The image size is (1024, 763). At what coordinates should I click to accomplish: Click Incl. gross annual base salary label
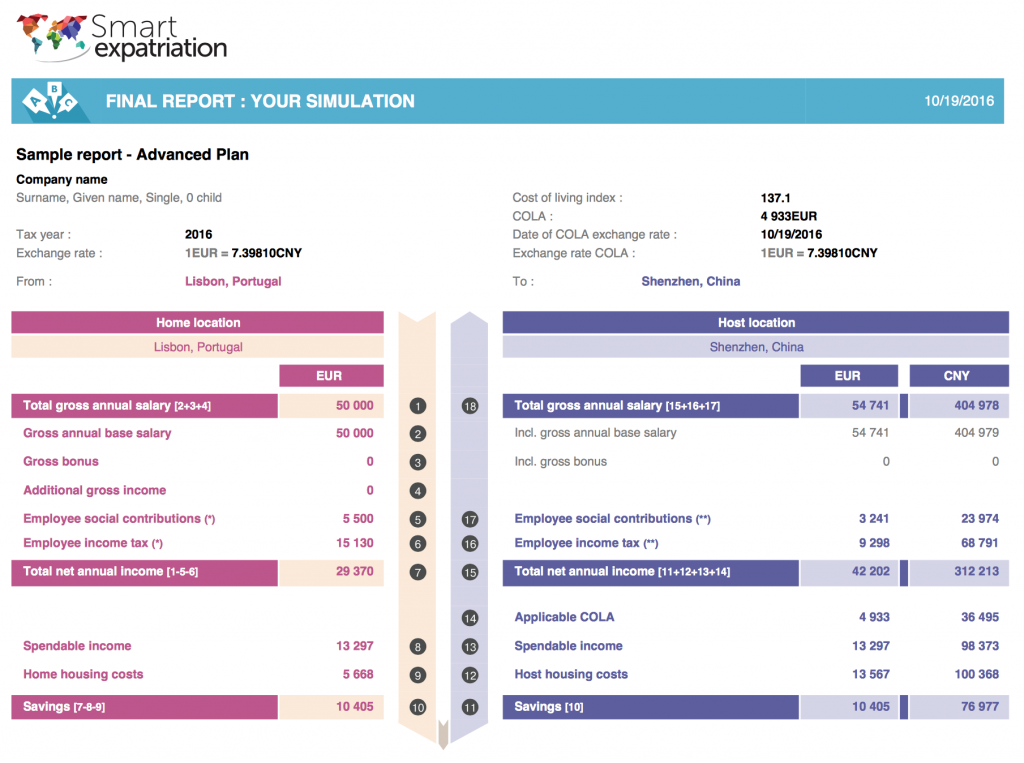(x=595, y=433)
